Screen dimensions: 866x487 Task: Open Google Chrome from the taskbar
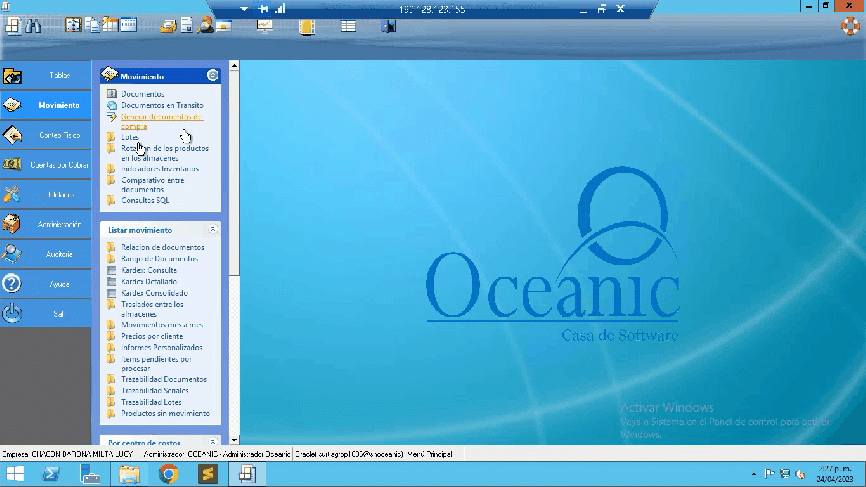point(168,473)
